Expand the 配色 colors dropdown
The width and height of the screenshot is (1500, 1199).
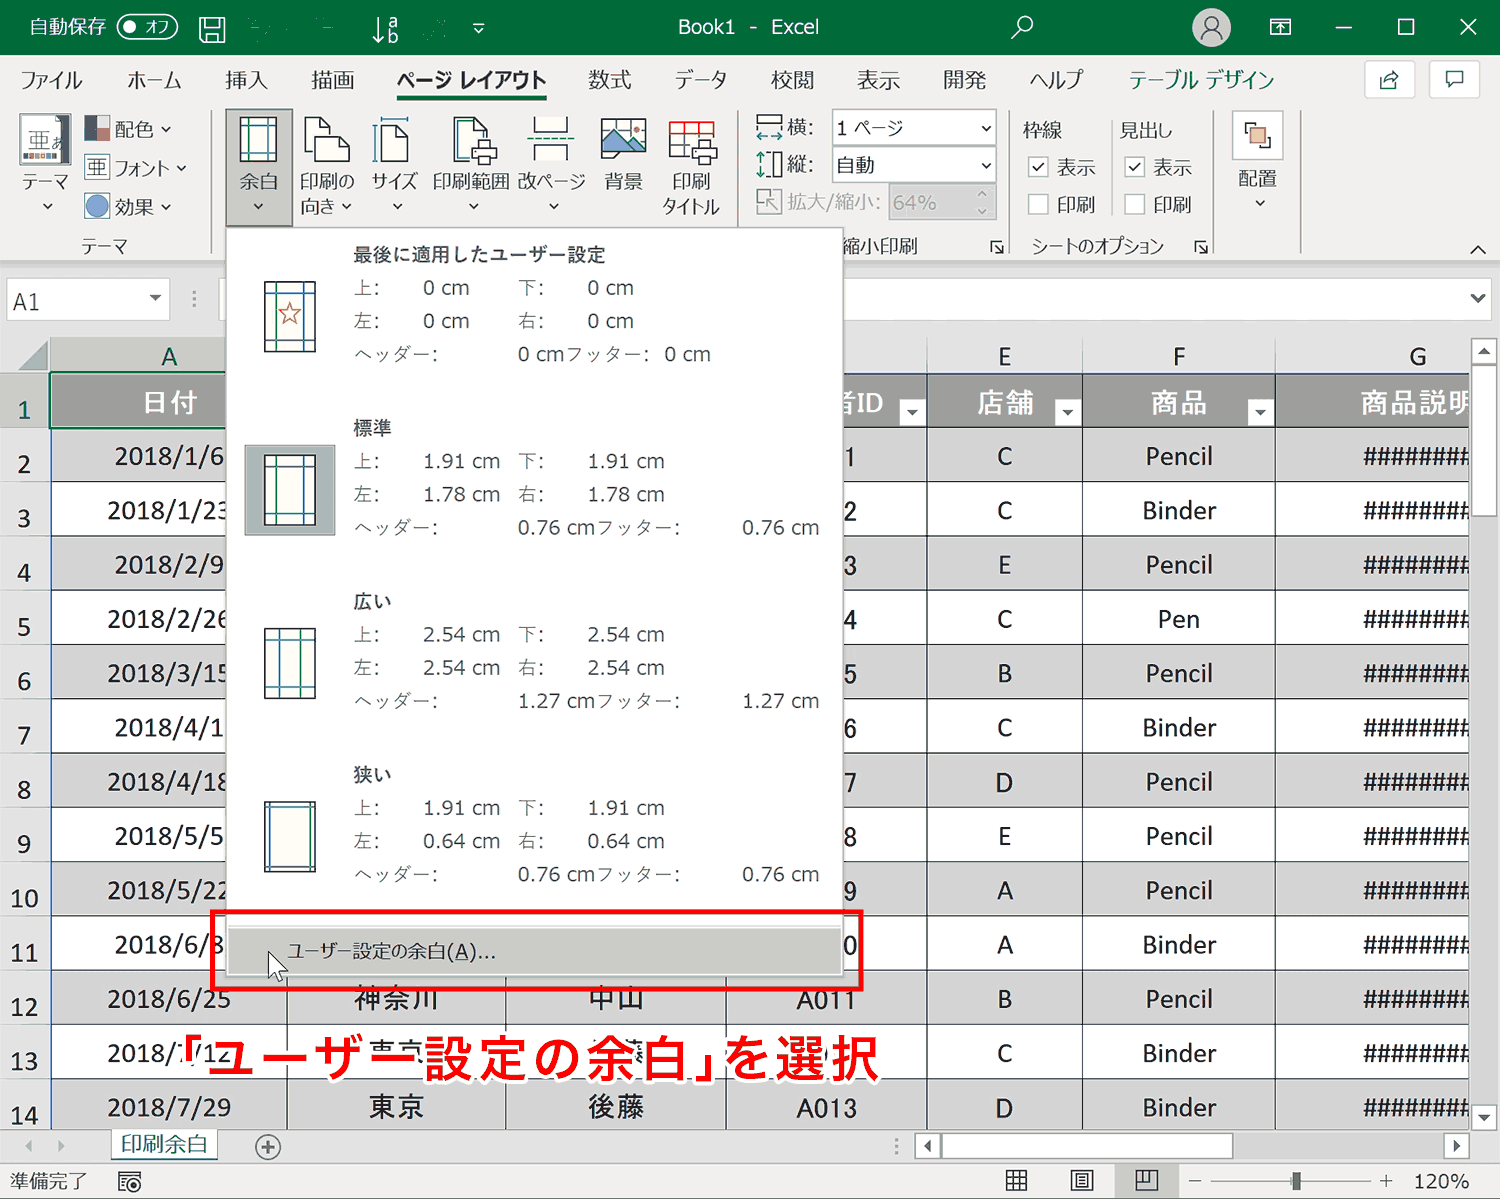click(x=128, y=129)
